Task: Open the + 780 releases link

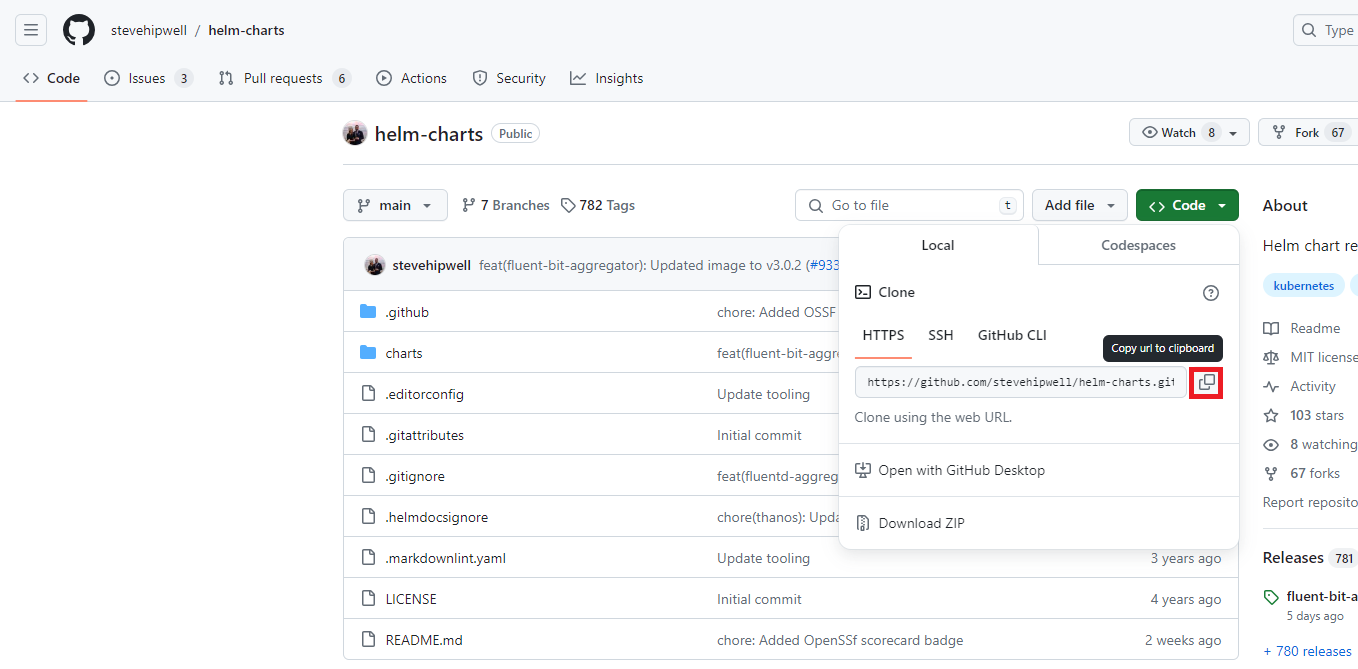Action: [x=1307, y=651]
